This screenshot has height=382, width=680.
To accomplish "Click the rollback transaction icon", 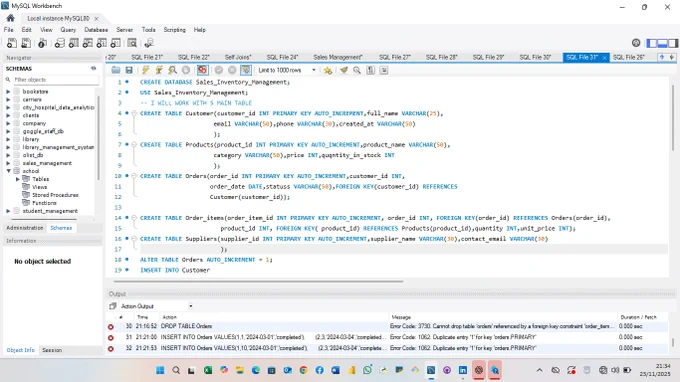I will (232, 70).
